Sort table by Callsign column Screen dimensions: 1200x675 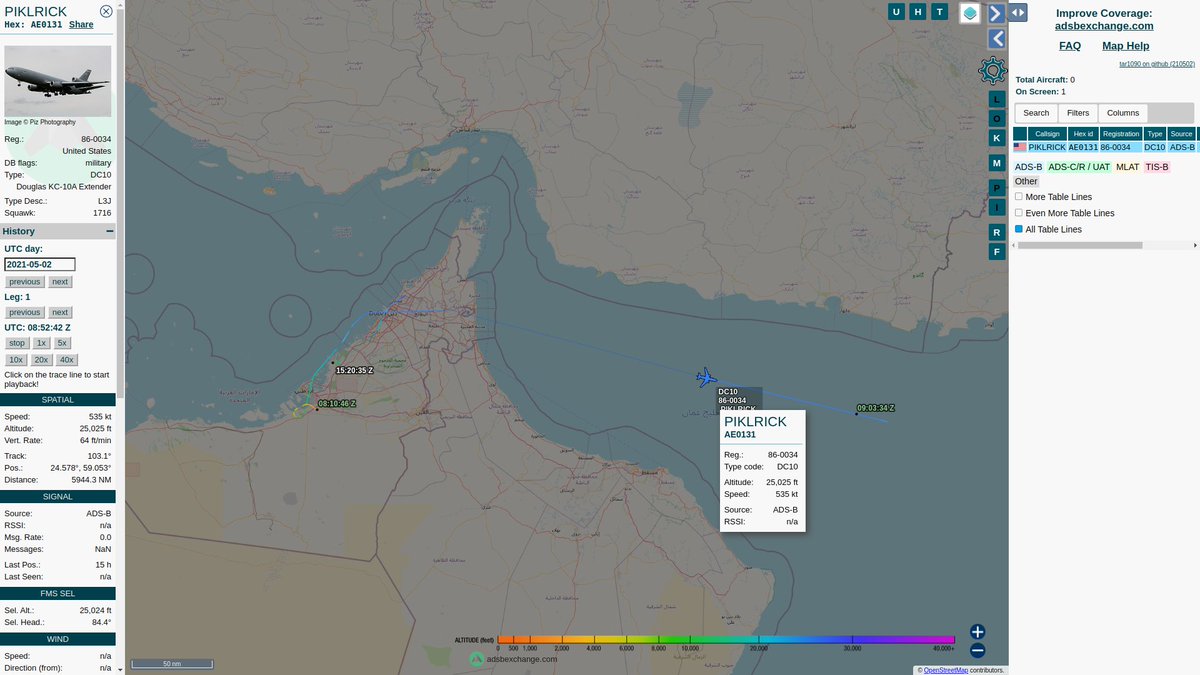(x=1047, y=134)
